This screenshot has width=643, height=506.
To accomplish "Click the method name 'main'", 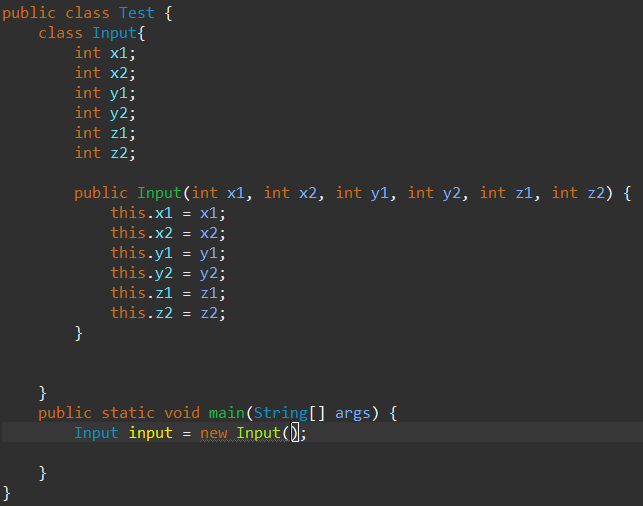I will coord(227,413).
